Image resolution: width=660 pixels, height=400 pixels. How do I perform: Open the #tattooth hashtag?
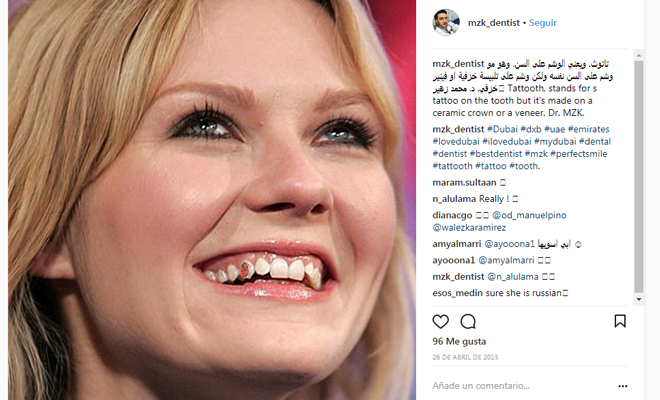click(x=452, y=166)
